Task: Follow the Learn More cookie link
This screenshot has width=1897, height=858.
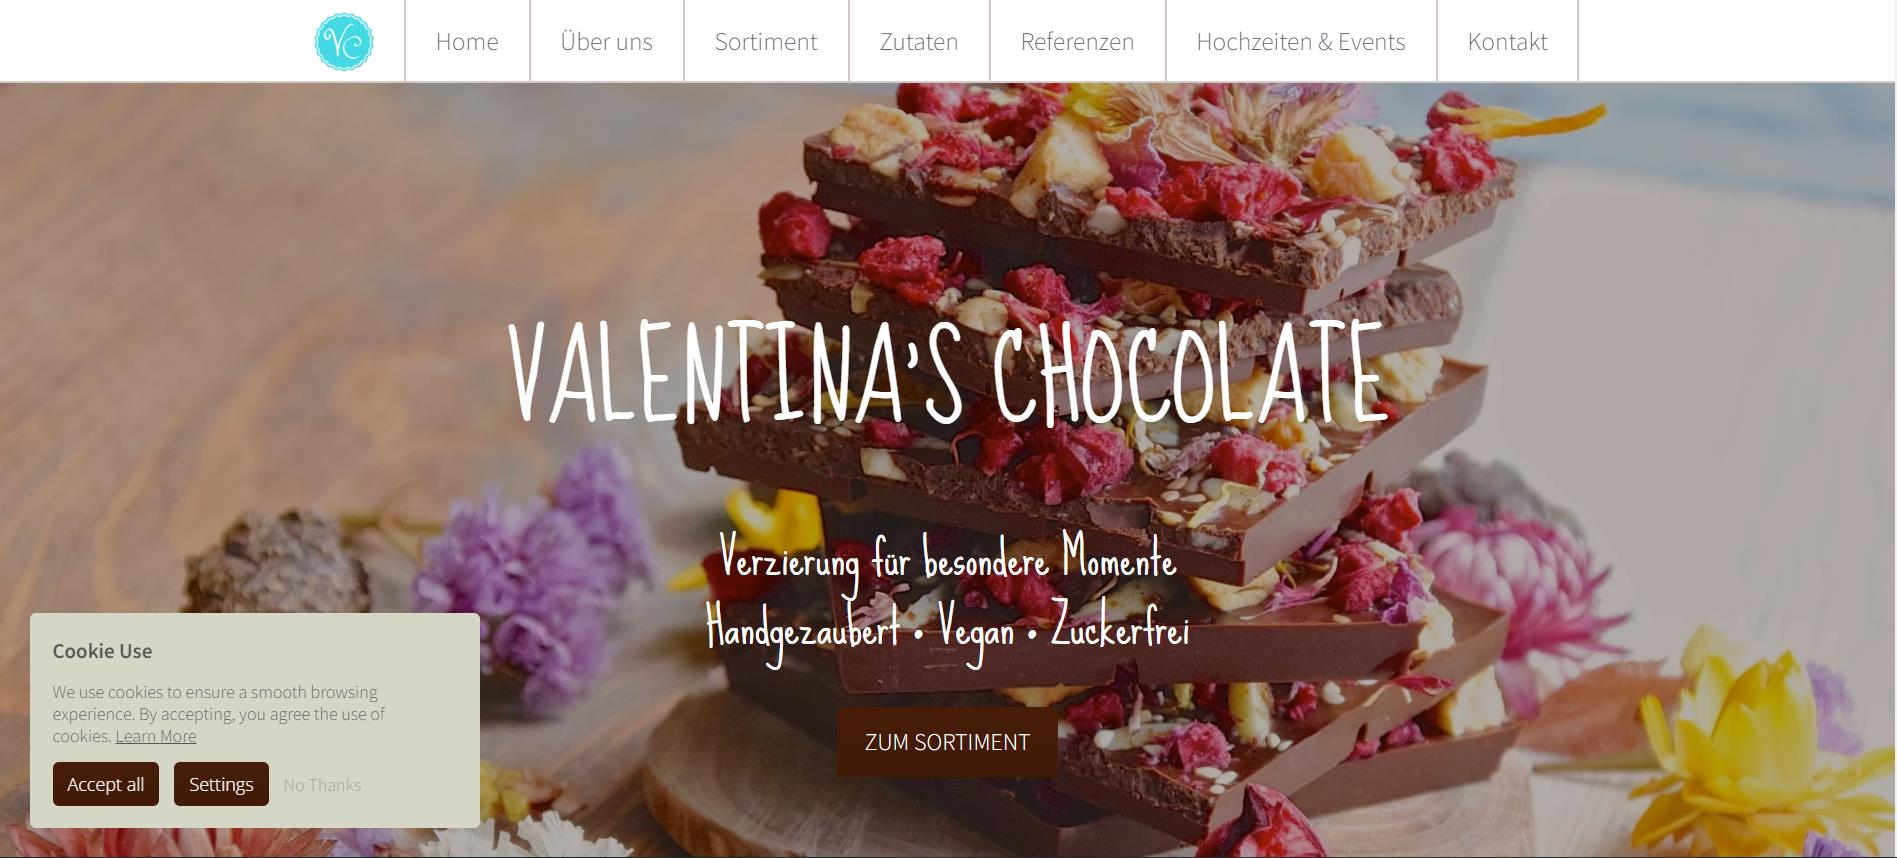Action: click(x=155, y=736)
